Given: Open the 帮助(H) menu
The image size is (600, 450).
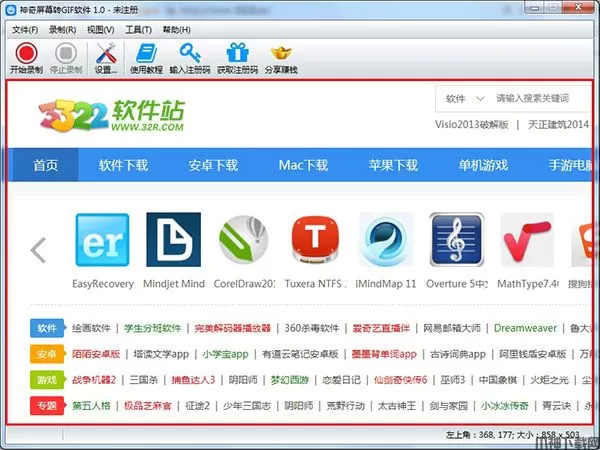Looking at the screenshot, I should [176, 30].
